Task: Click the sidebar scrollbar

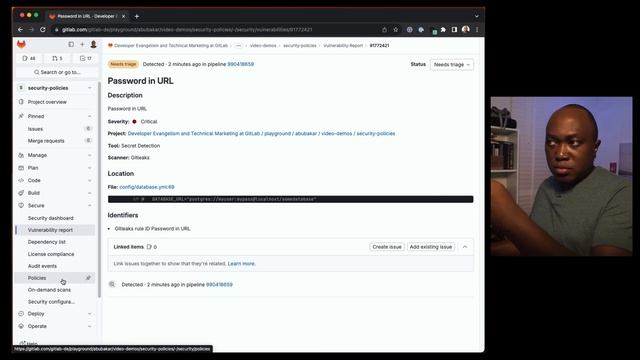Action: pos(100,190)
